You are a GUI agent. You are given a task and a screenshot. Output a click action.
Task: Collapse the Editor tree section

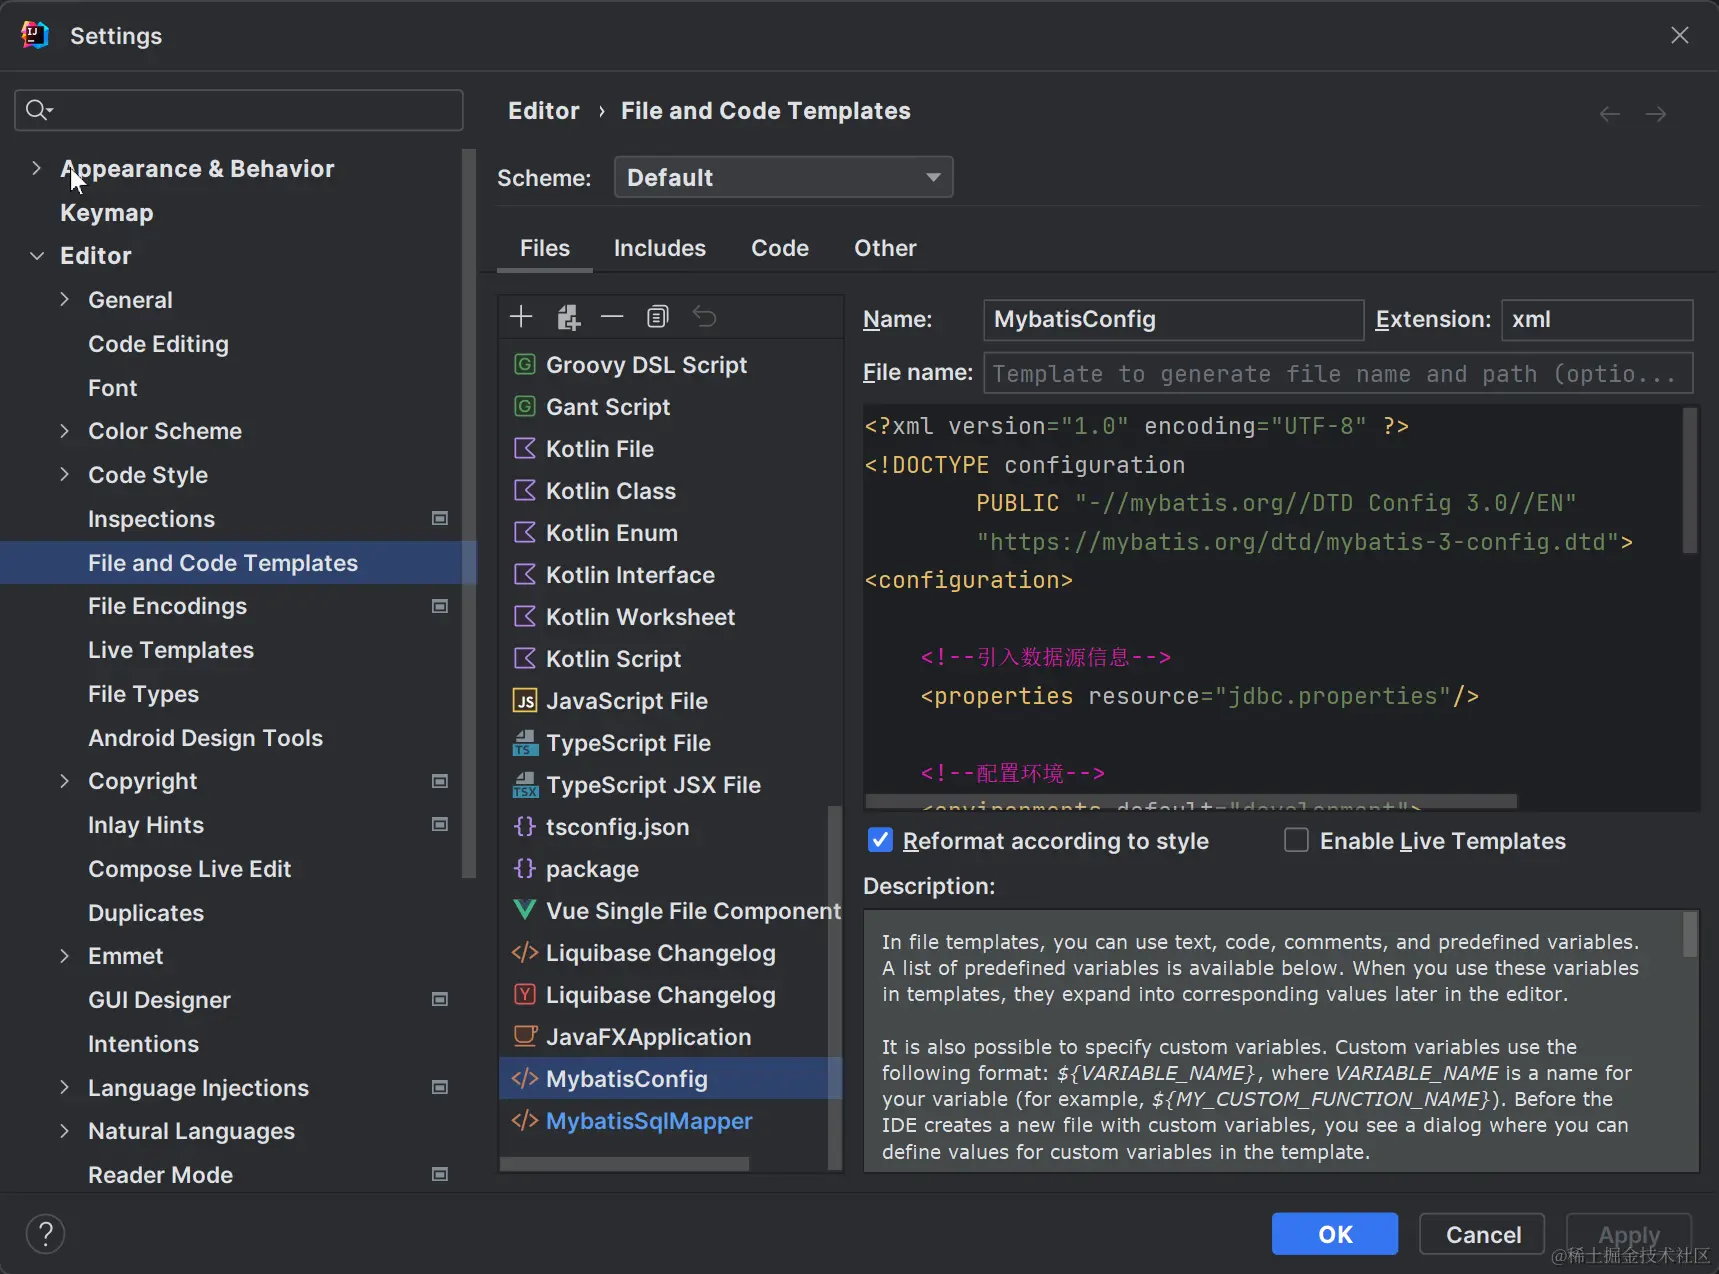37,256
